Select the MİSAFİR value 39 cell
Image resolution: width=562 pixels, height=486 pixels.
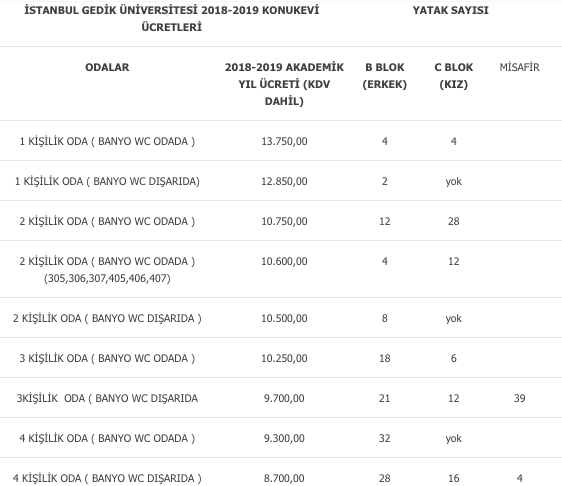(x=519, y=398)
